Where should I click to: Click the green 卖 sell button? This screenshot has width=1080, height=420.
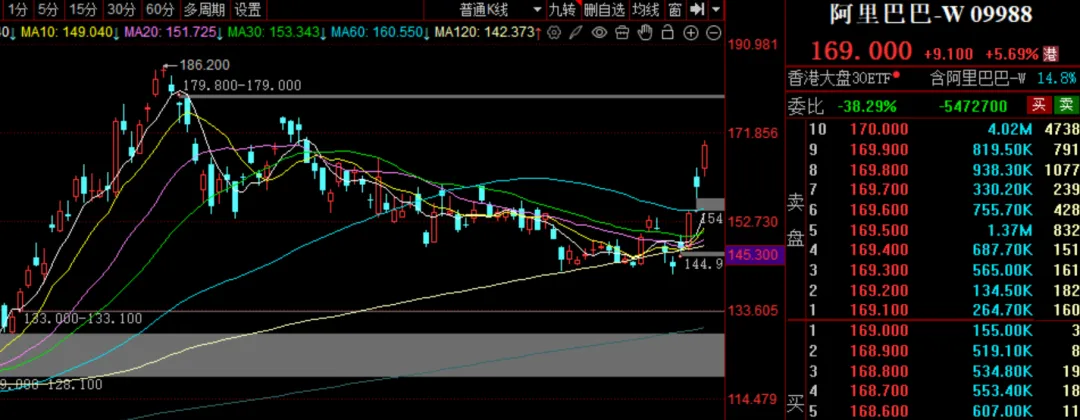(1067, 105)
